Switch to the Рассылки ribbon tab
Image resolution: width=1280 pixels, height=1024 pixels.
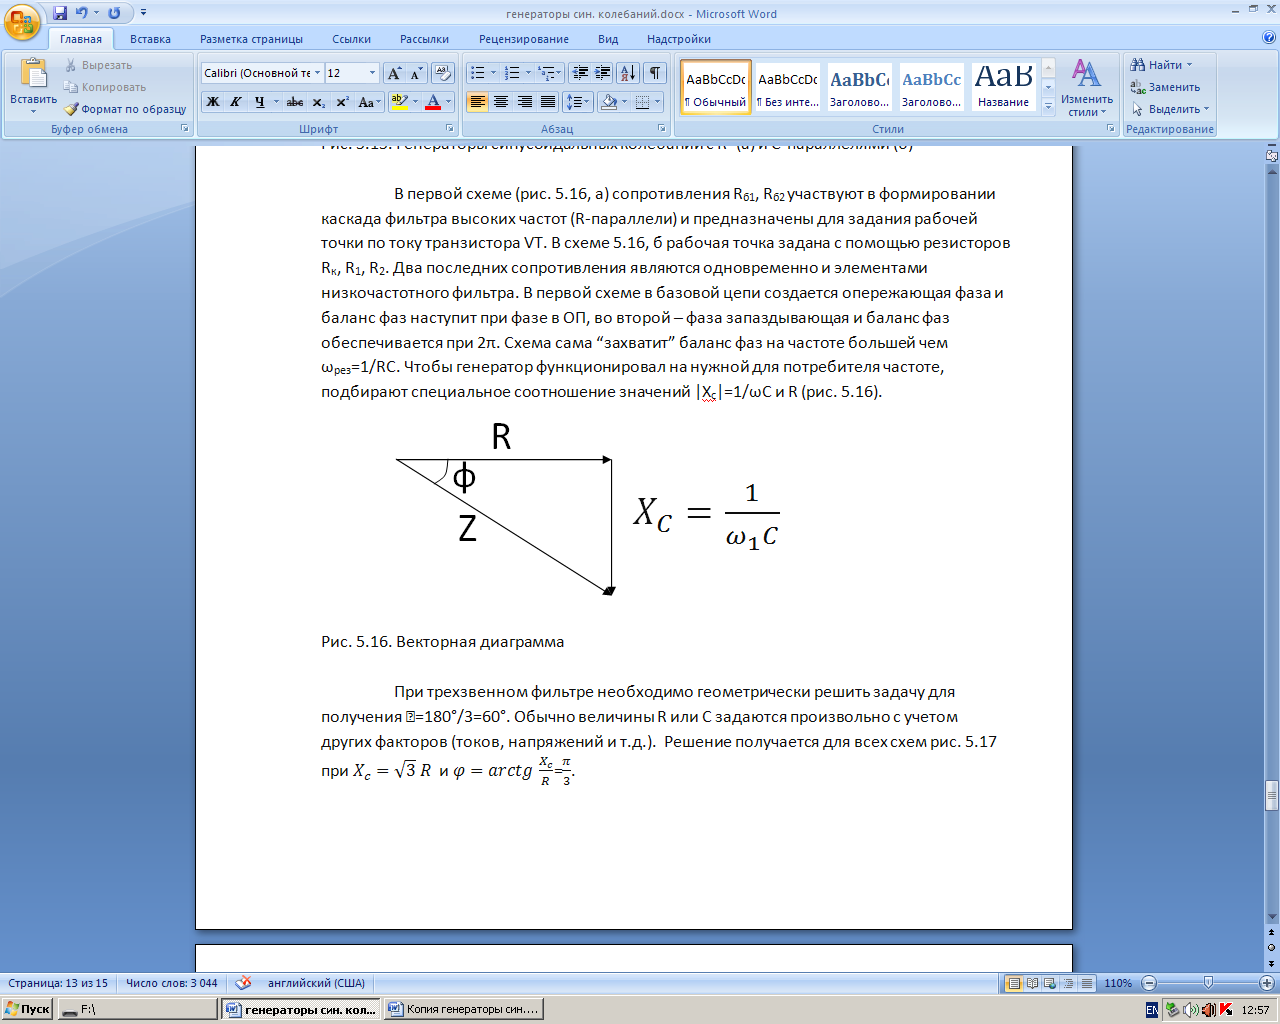point(424,39)
